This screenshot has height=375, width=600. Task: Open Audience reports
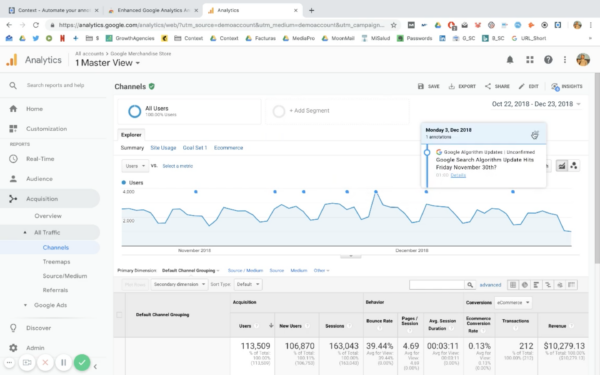coord(39,179)
